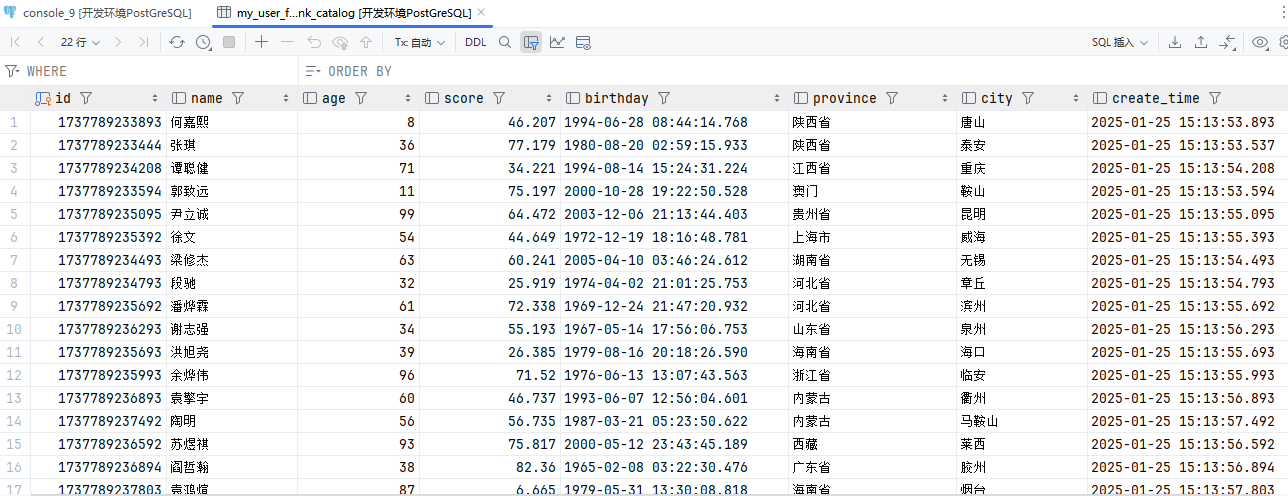Expand the Tx 自动 transaction mode dropdown
Screen dimensions: 1288x496
coord(419,42)
